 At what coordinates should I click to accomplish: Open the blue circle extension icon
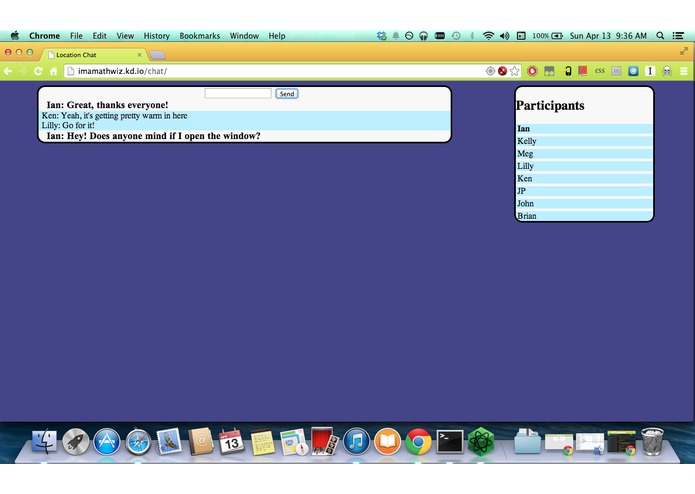(x=633, y=71)
